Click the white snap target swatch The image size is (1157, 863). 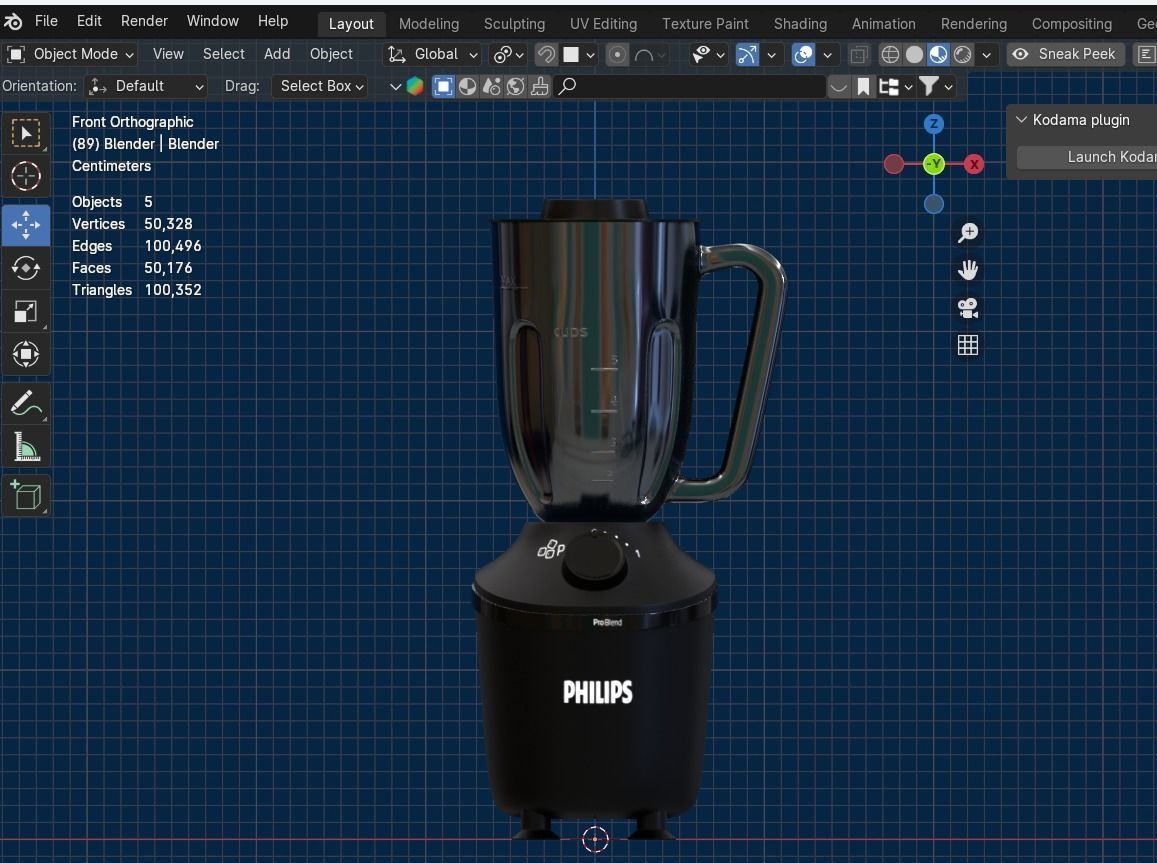point(570,55)
